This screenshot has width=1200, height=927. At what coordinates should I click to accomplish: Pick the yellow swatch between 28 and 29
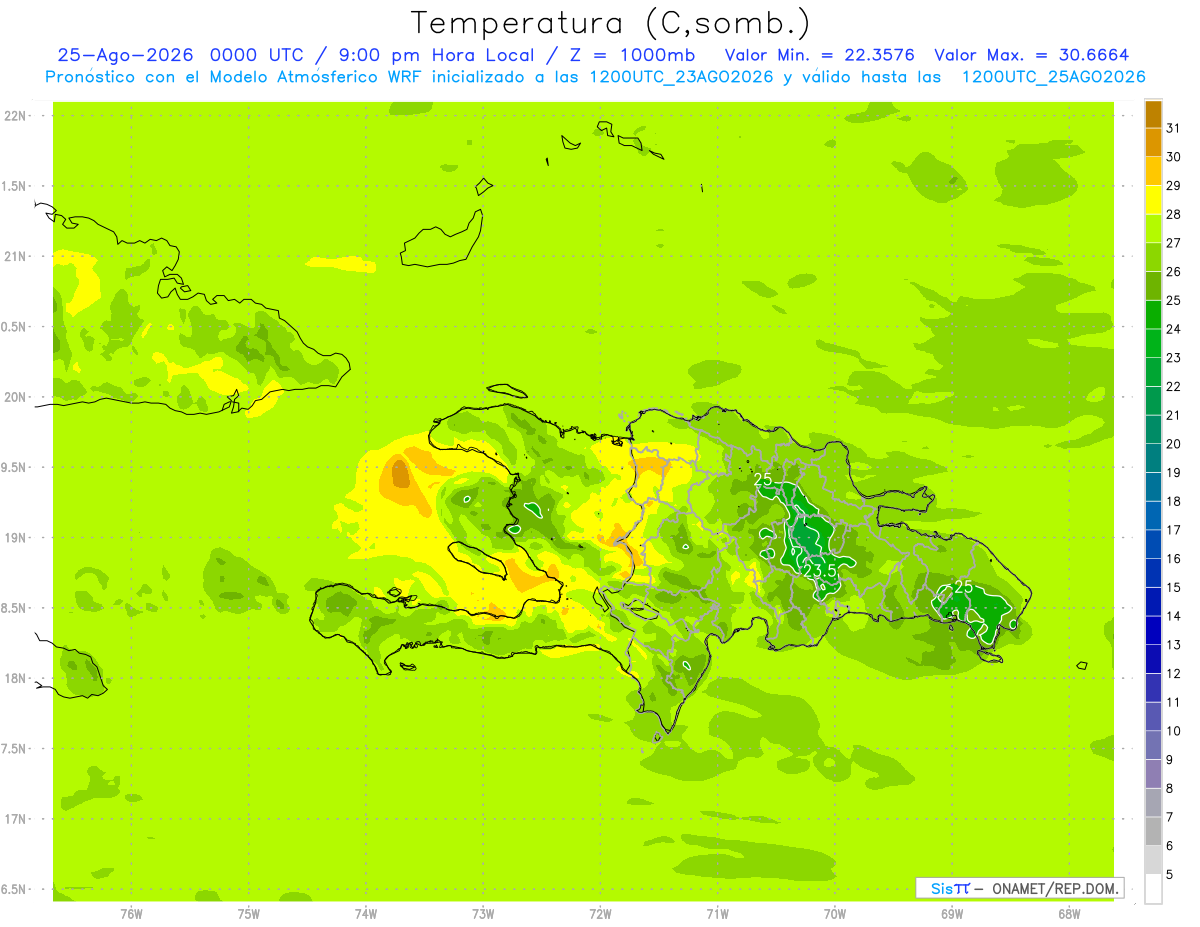pyautogui.click(x=1153, y=200)
